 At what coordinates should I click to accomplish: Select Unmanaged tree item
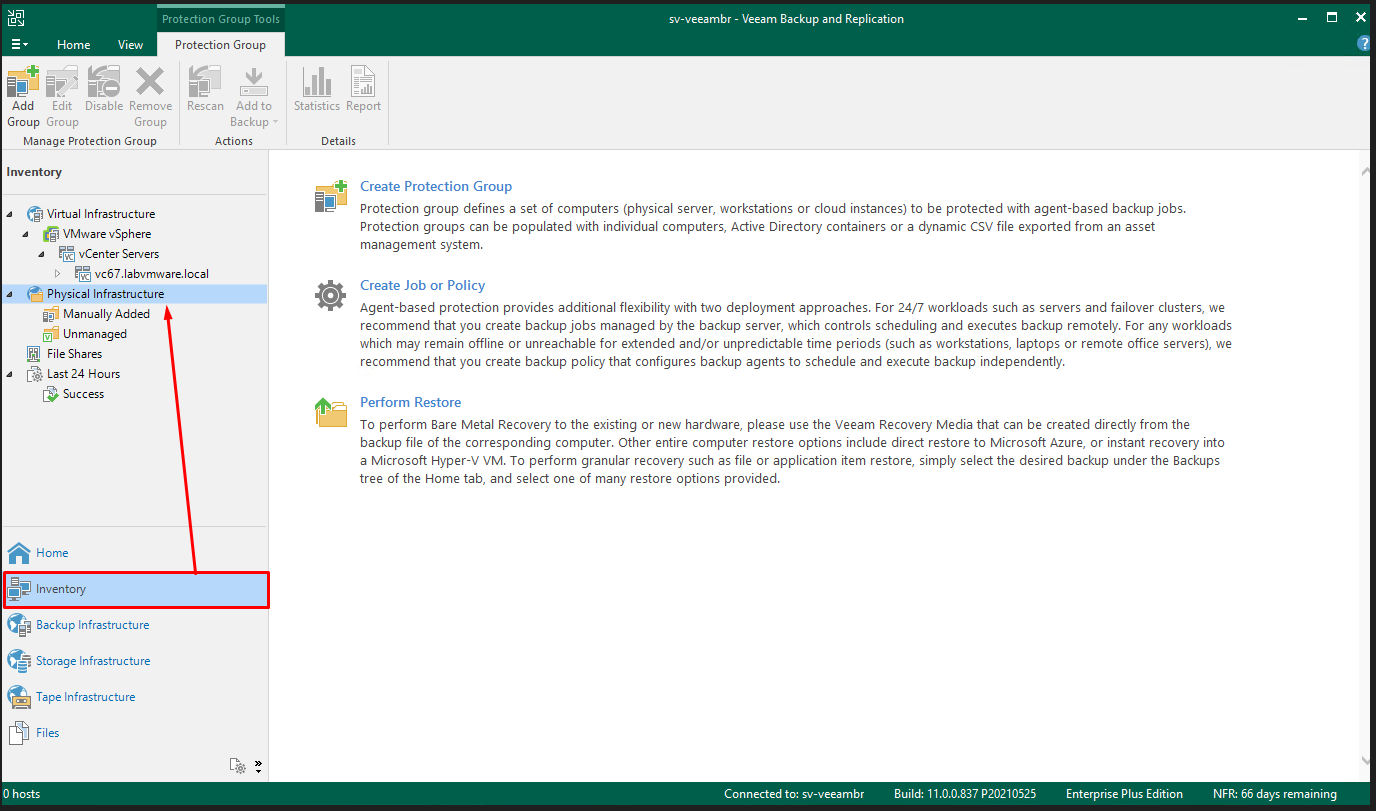(95, 334)
